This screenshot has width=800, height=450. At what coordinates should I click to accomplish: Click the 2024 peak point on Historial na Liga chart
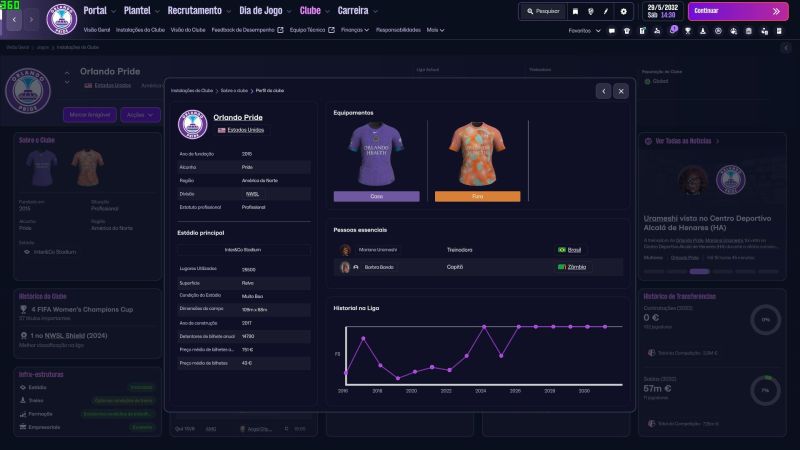[484, 327]
